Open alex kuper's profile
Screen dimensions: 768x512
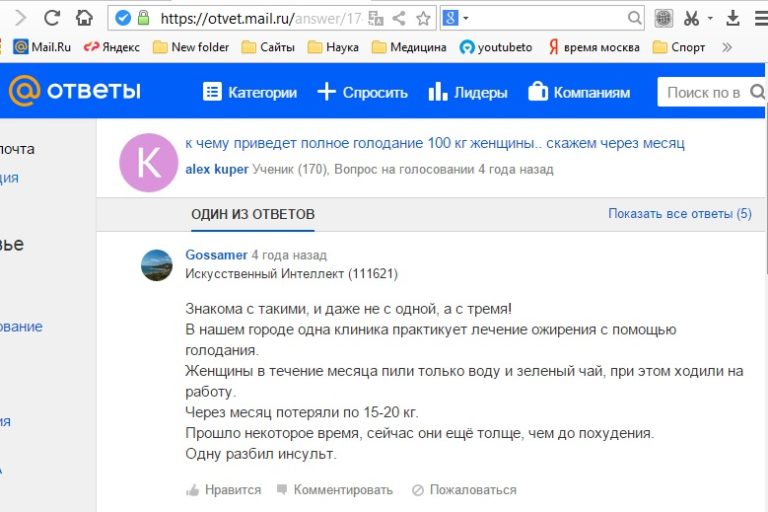216,169
